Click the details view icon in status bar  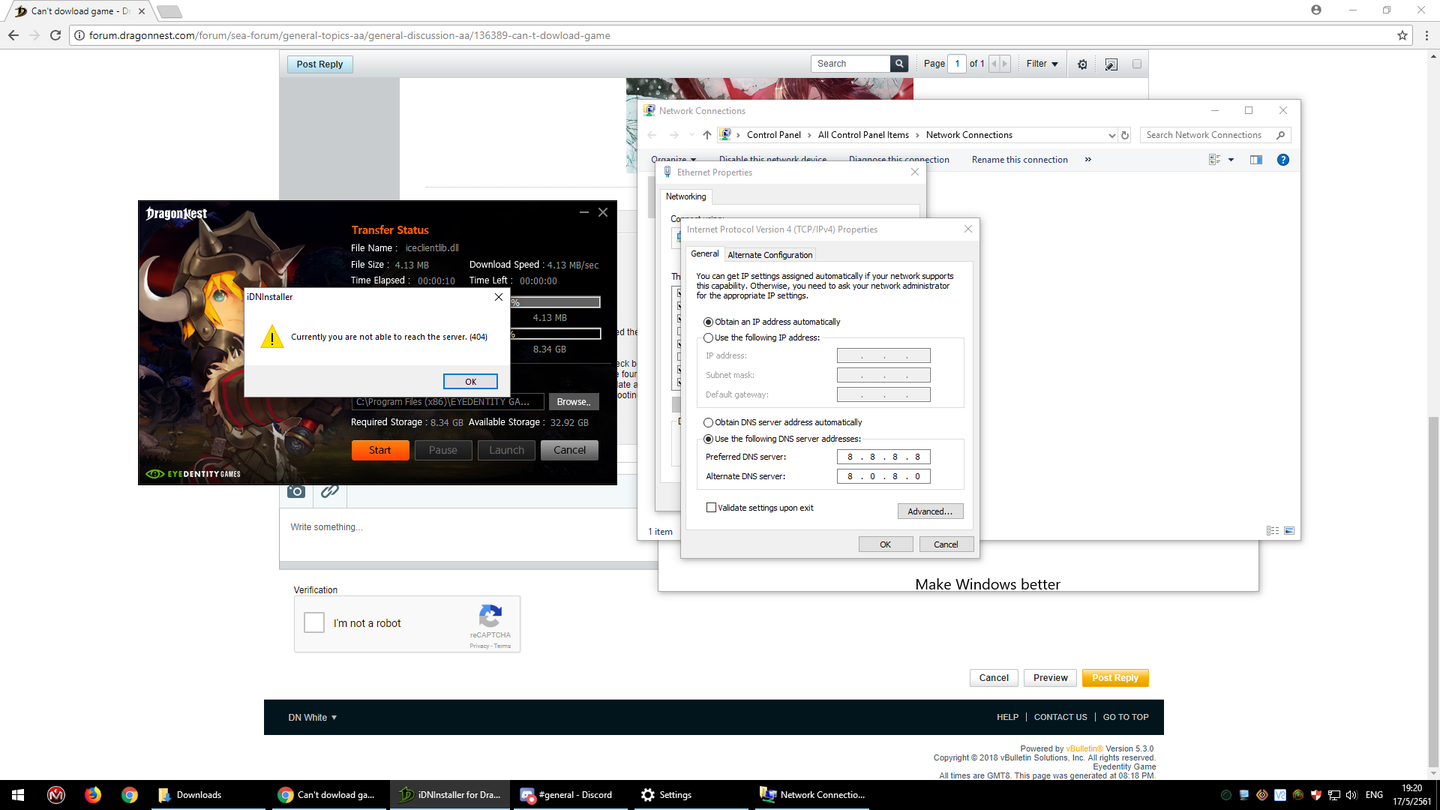click(x=1272, y=531)
